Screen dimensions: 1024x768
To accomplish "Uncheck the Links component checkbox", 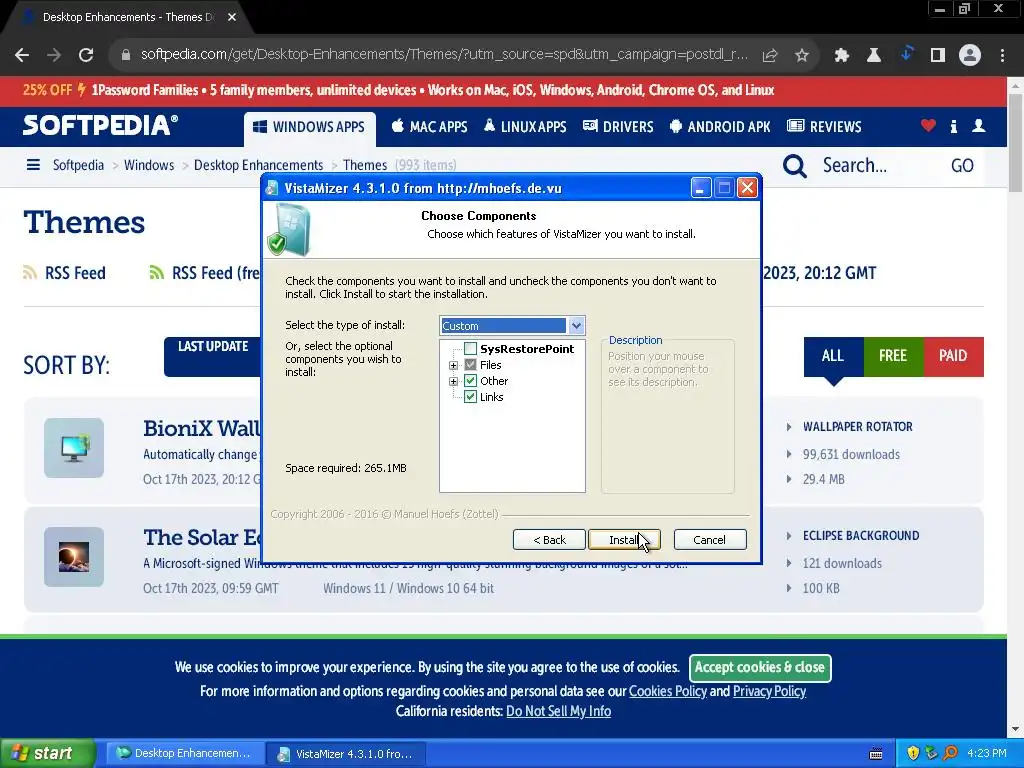I will (x=470, y=397).
